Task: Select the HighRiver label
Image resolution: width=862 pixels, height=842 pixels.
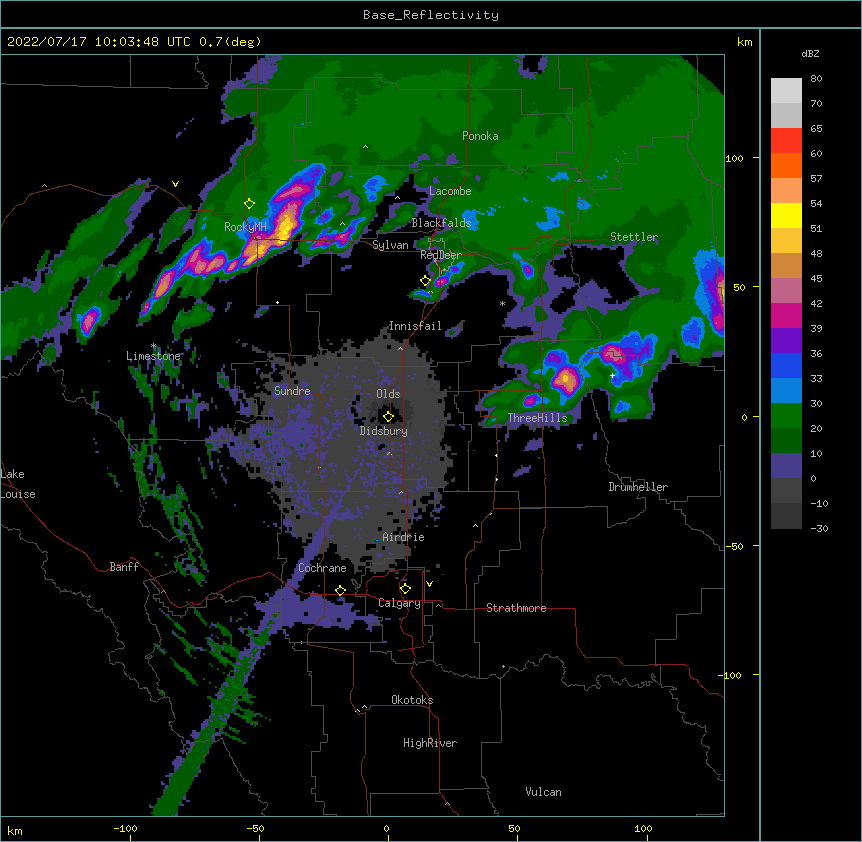Action: tap(430, 743)
